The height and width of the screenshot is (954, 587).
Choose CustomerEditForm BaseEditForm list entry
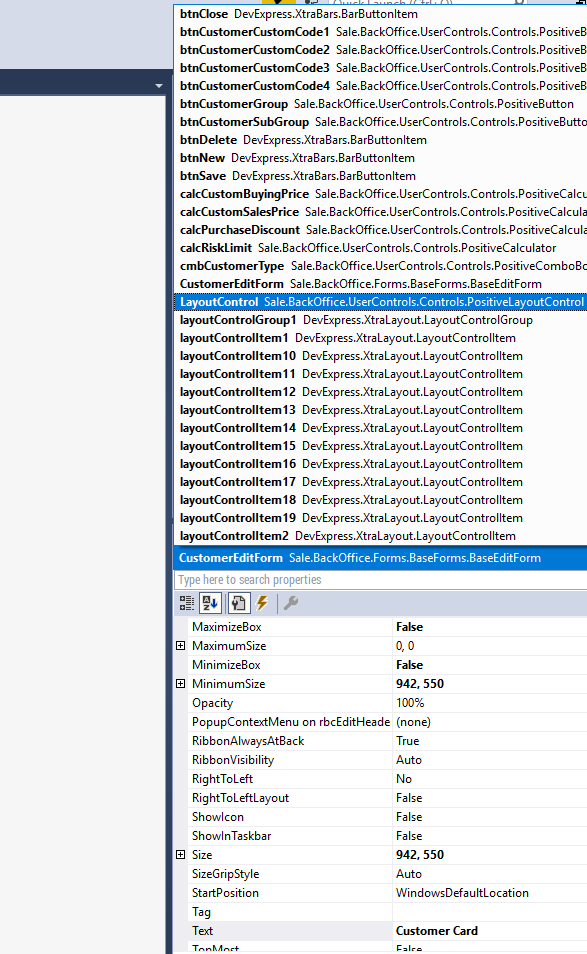[381, 284]
